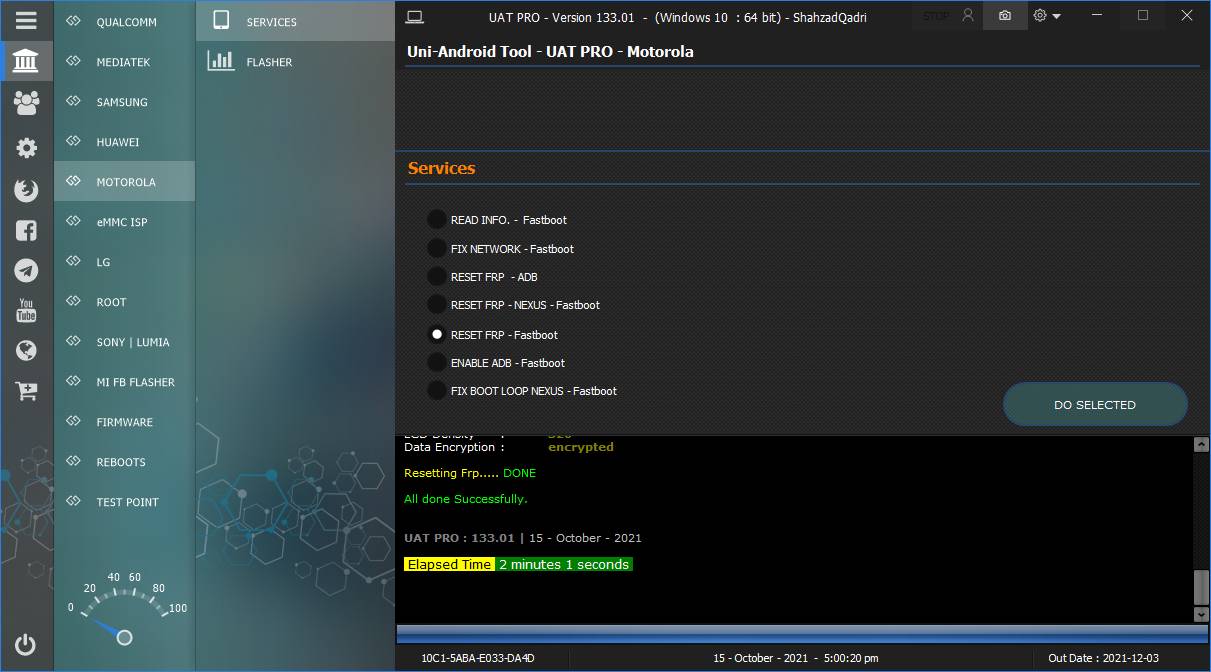Screen dimensions: 1211x672
Task: Click the 'All done Successfully.' log line
Action: point(466,498)
